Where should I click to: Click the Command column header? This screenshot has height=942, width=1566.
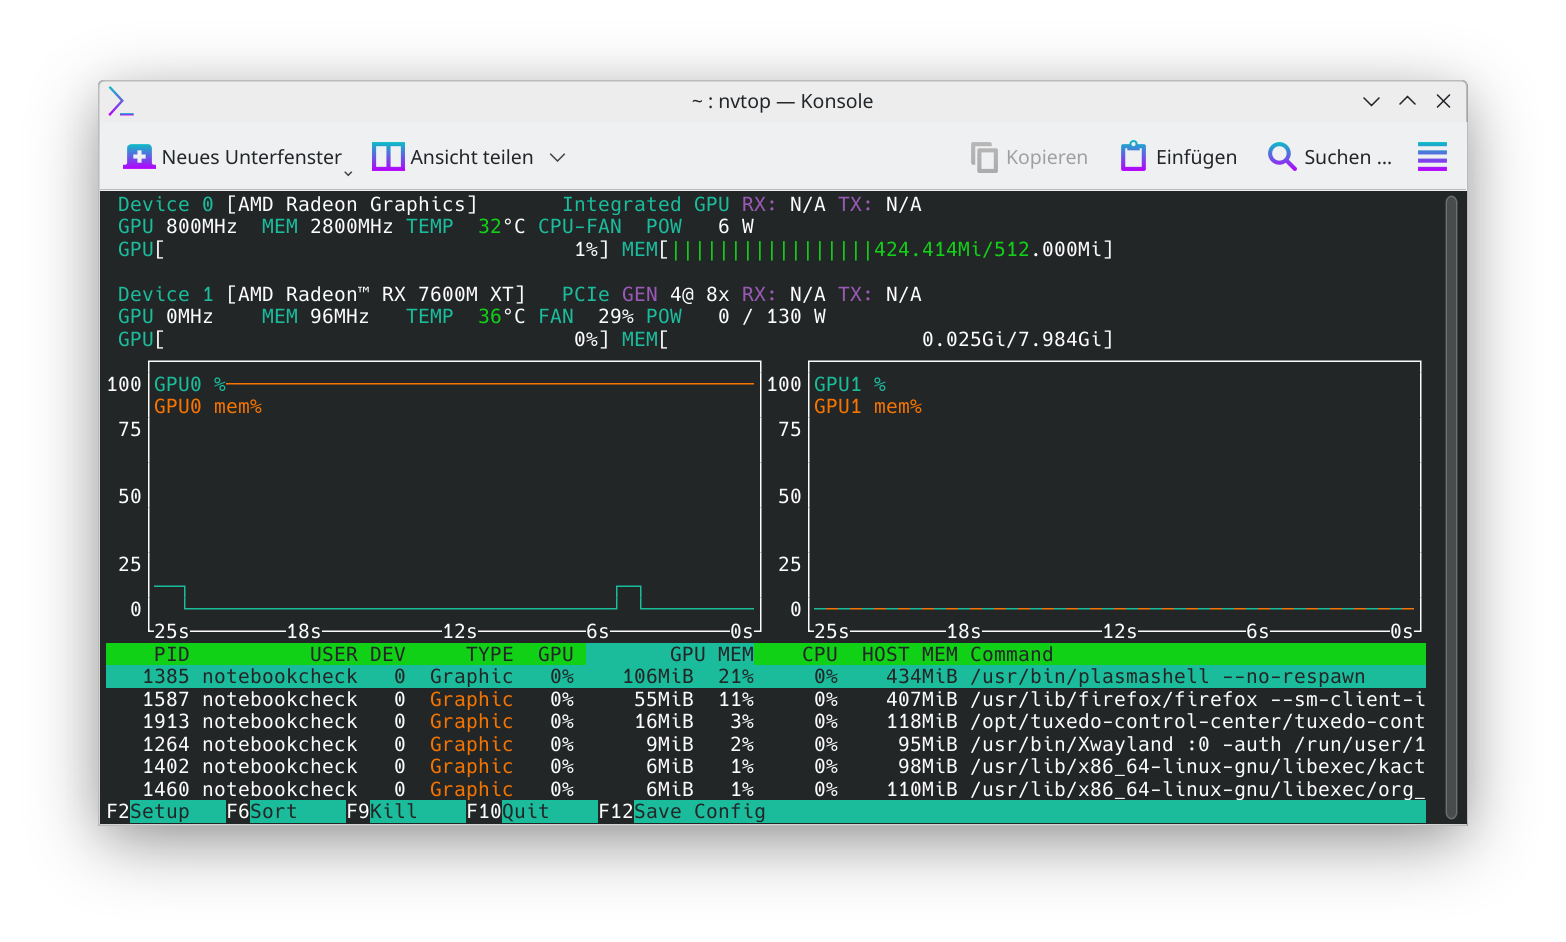point(1012,655)
